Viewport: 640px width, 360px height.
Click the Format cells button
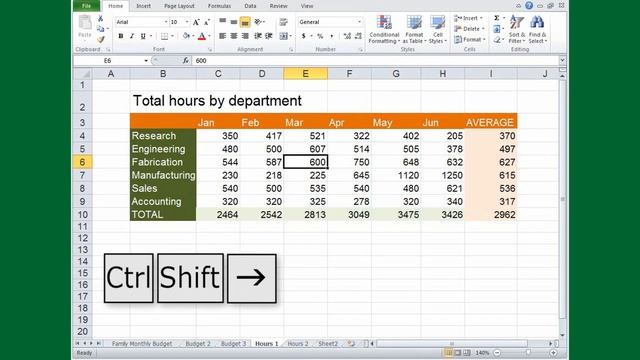[470, 40]
